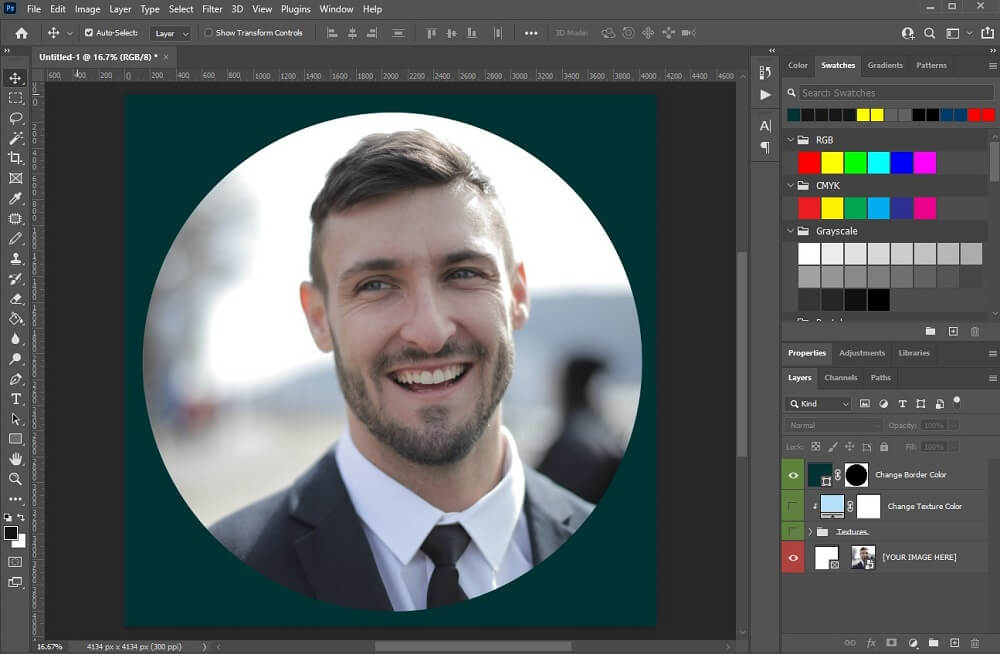Activate the Horizontal Type tool
The height and width of the screenshot is (654, 1000).
15,399
